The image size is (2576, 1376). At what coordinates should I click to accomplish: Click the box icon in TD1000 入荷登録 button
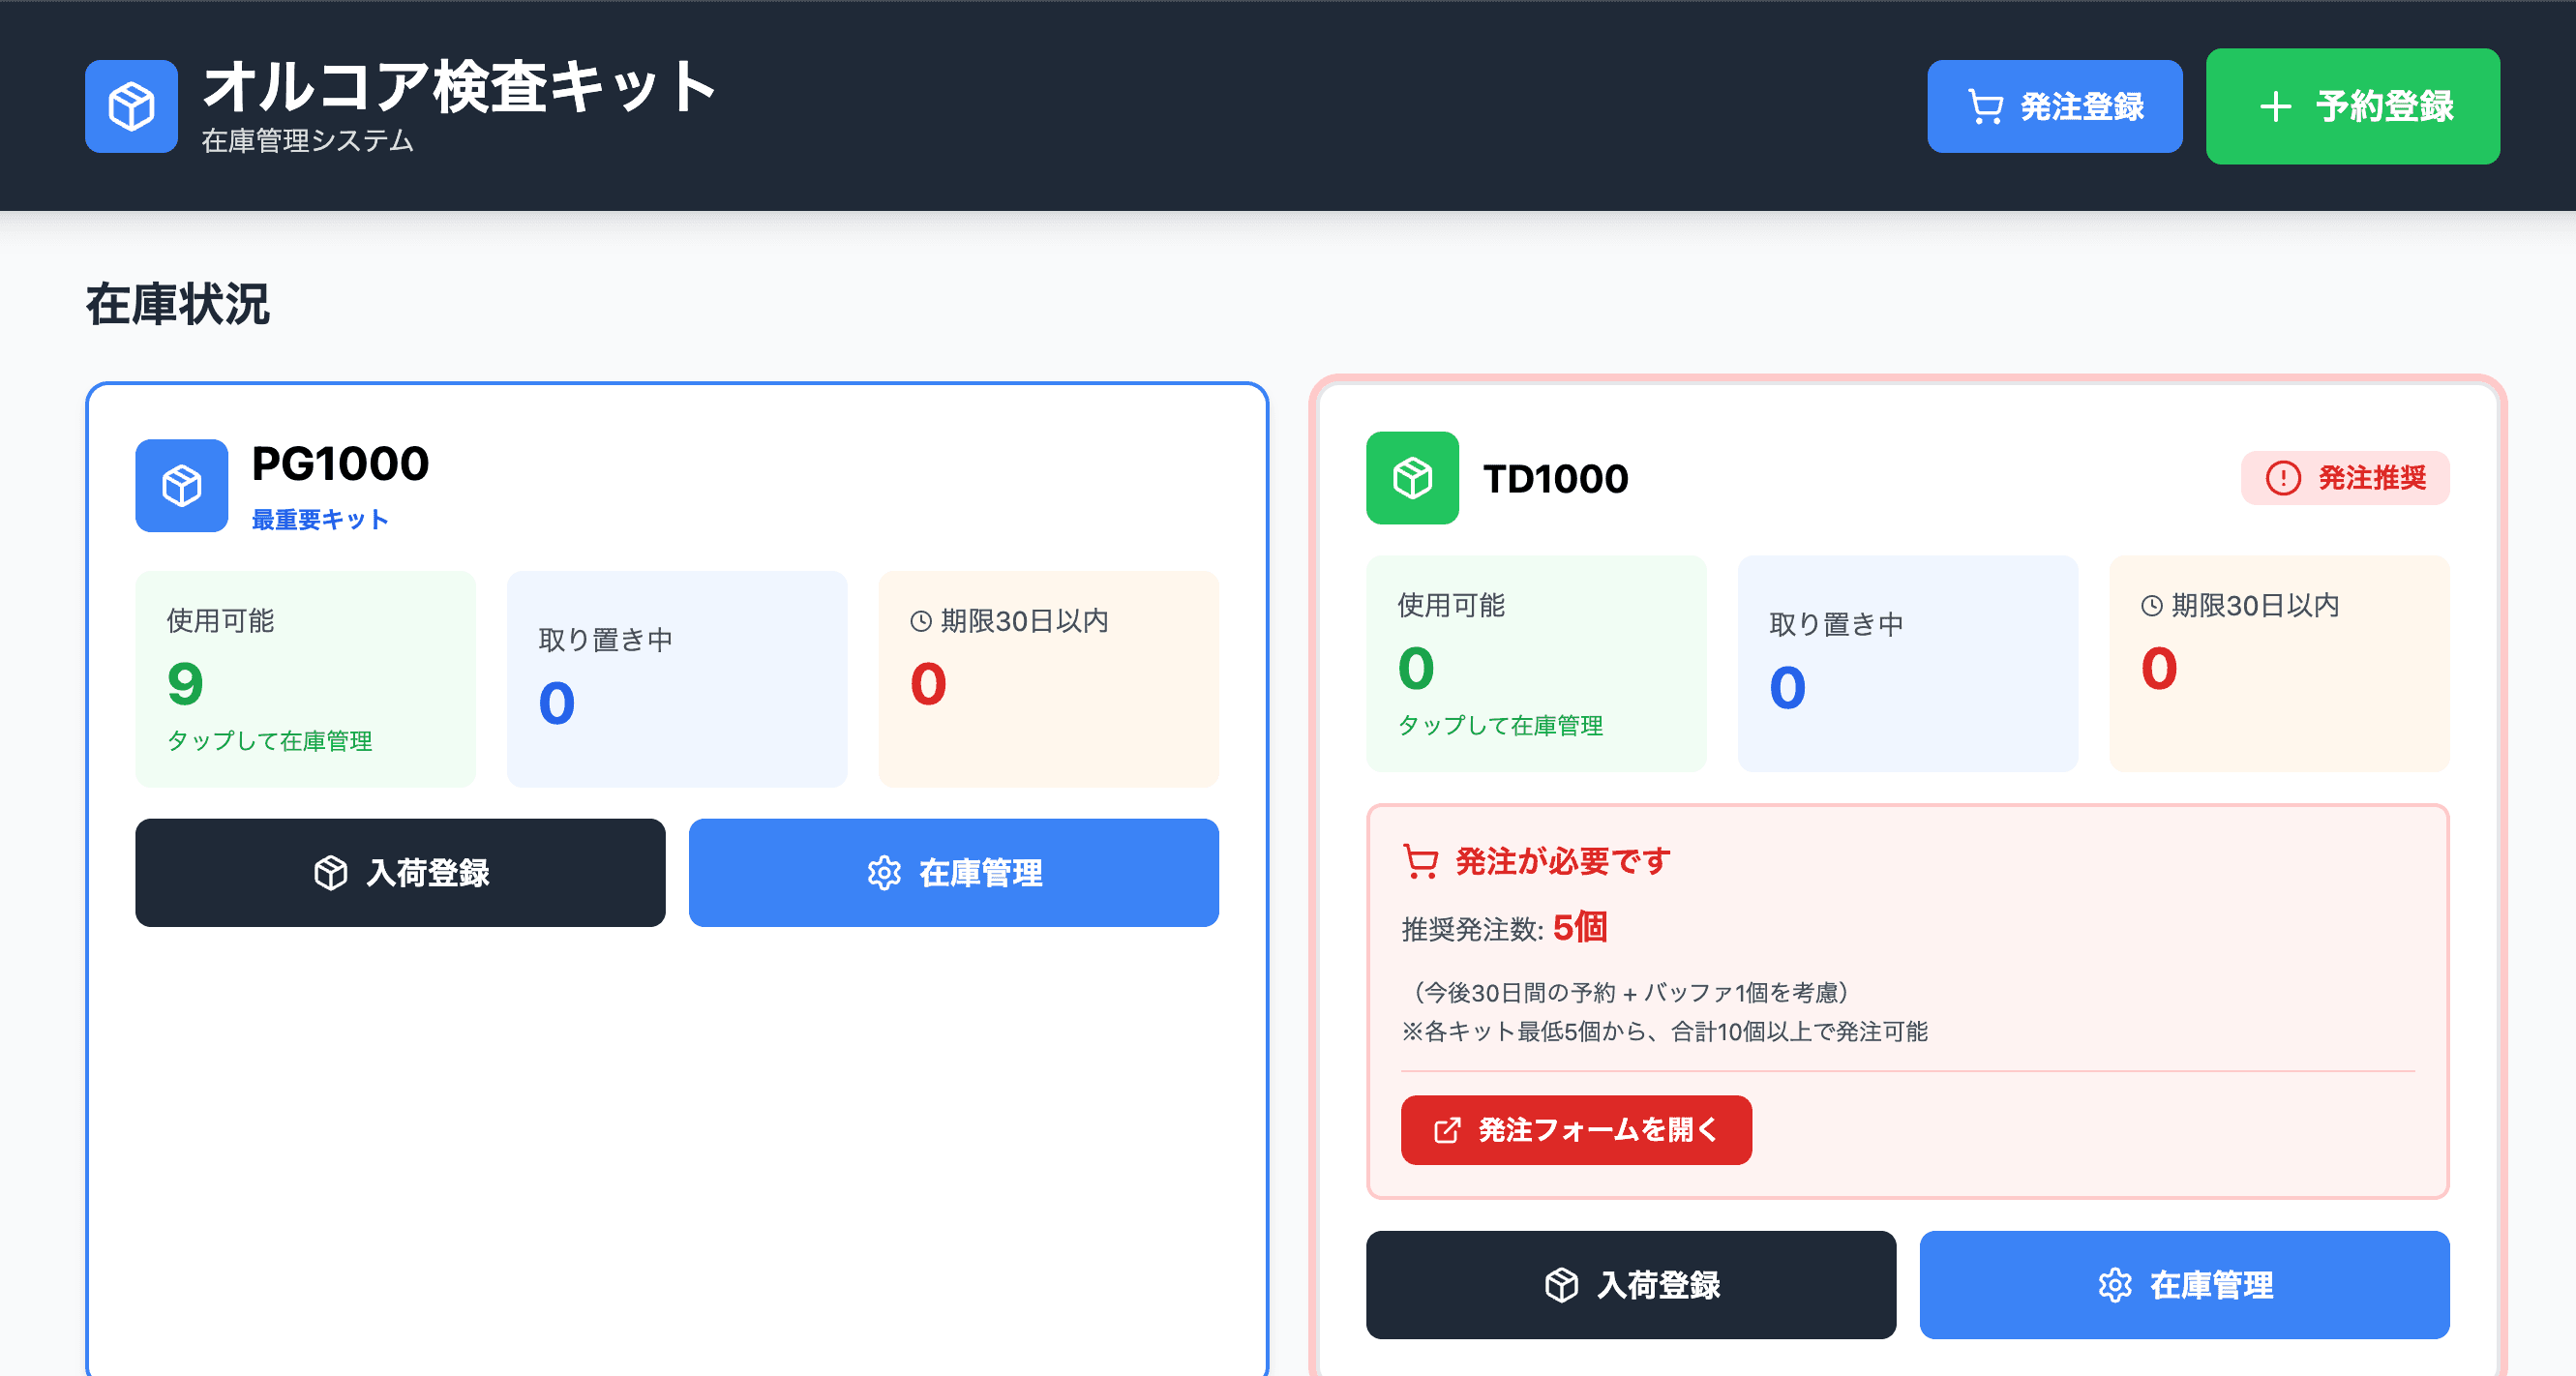[1562, 1285]
